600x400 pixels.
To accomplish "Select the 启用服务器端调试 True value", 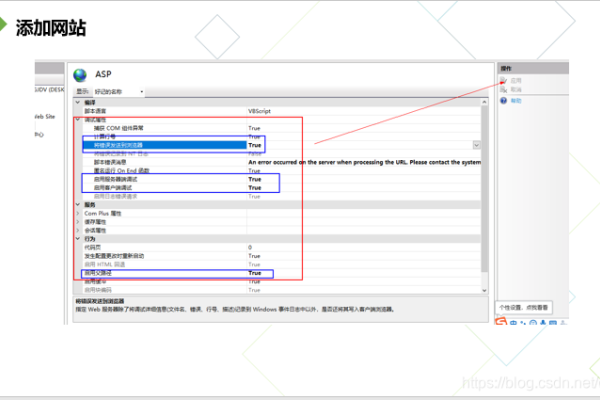I will (x=254, y=179).
